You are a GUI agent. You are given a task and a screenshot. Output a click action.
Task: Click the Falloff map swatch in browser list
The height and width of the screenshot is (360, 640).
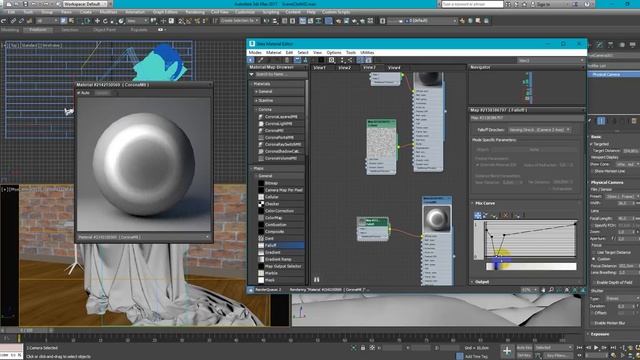[x=261, y=245]
